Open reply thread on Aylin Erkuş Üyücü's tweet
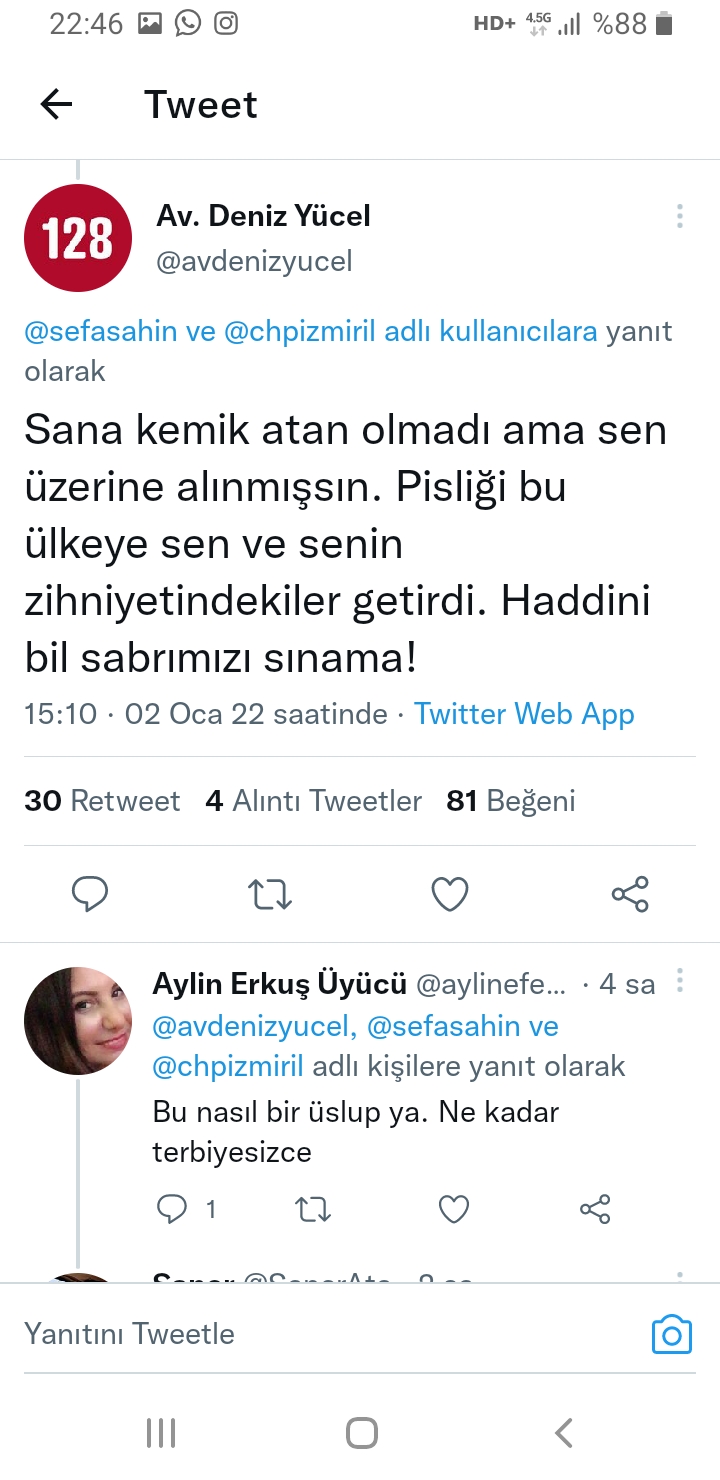This screenshot has width=720, height=1480. click(173, 1210)
